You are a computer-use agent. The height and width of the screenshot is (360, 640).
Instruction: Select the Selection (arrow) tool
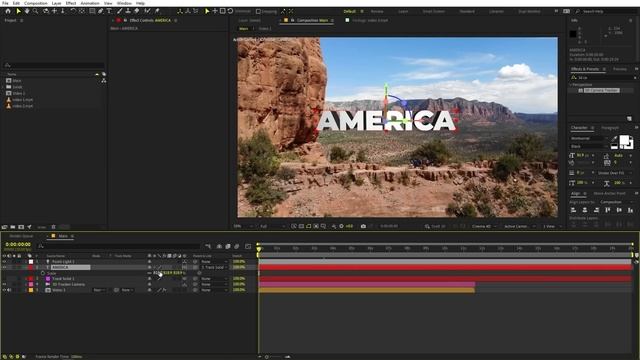[18, 11]
